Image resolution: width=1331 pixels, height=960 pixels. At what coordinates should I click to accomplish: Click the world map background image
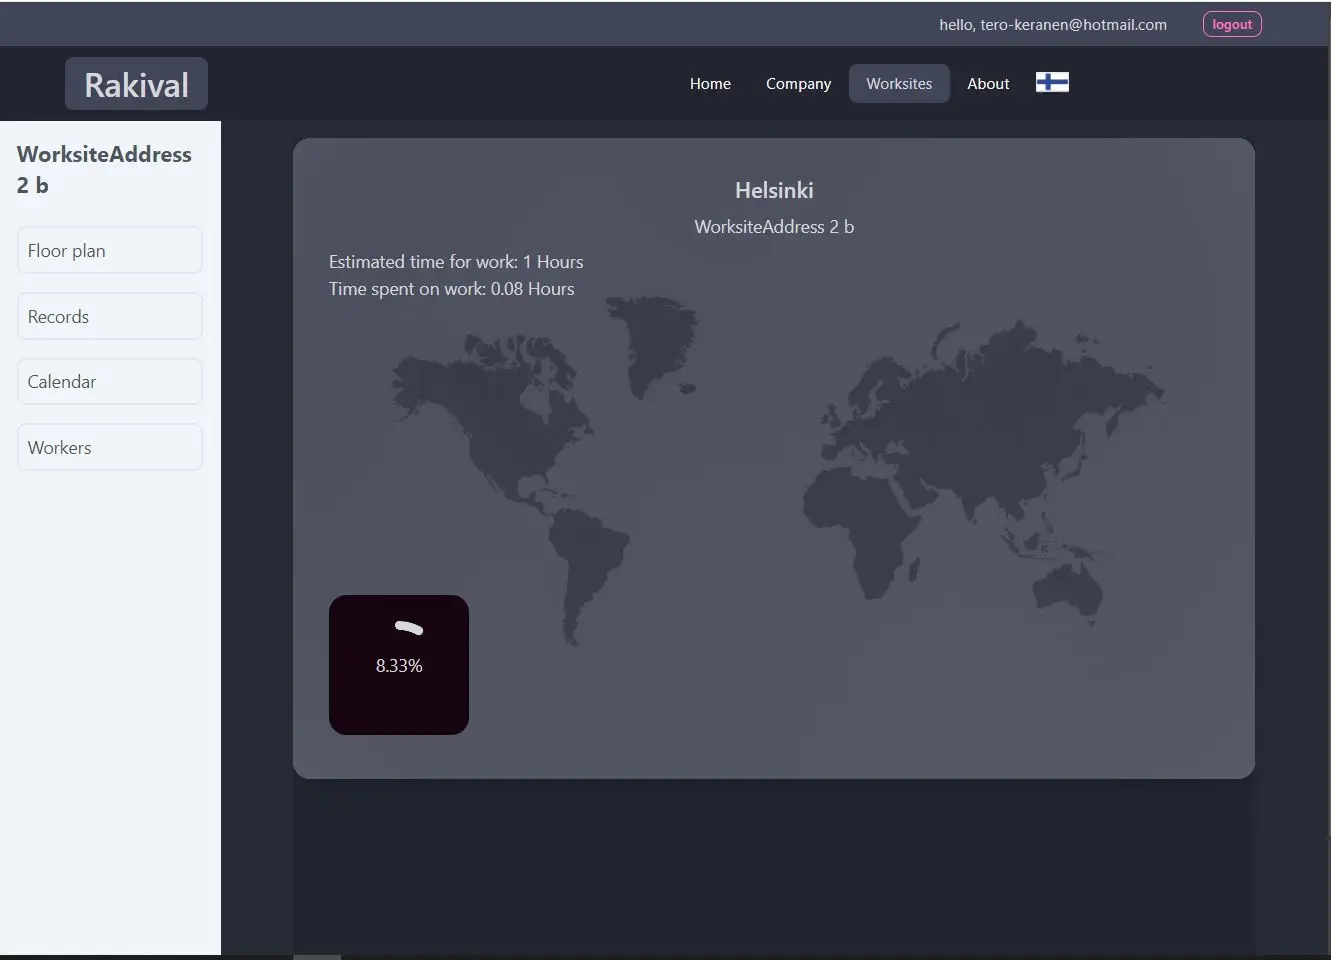[x=778, y=470]
